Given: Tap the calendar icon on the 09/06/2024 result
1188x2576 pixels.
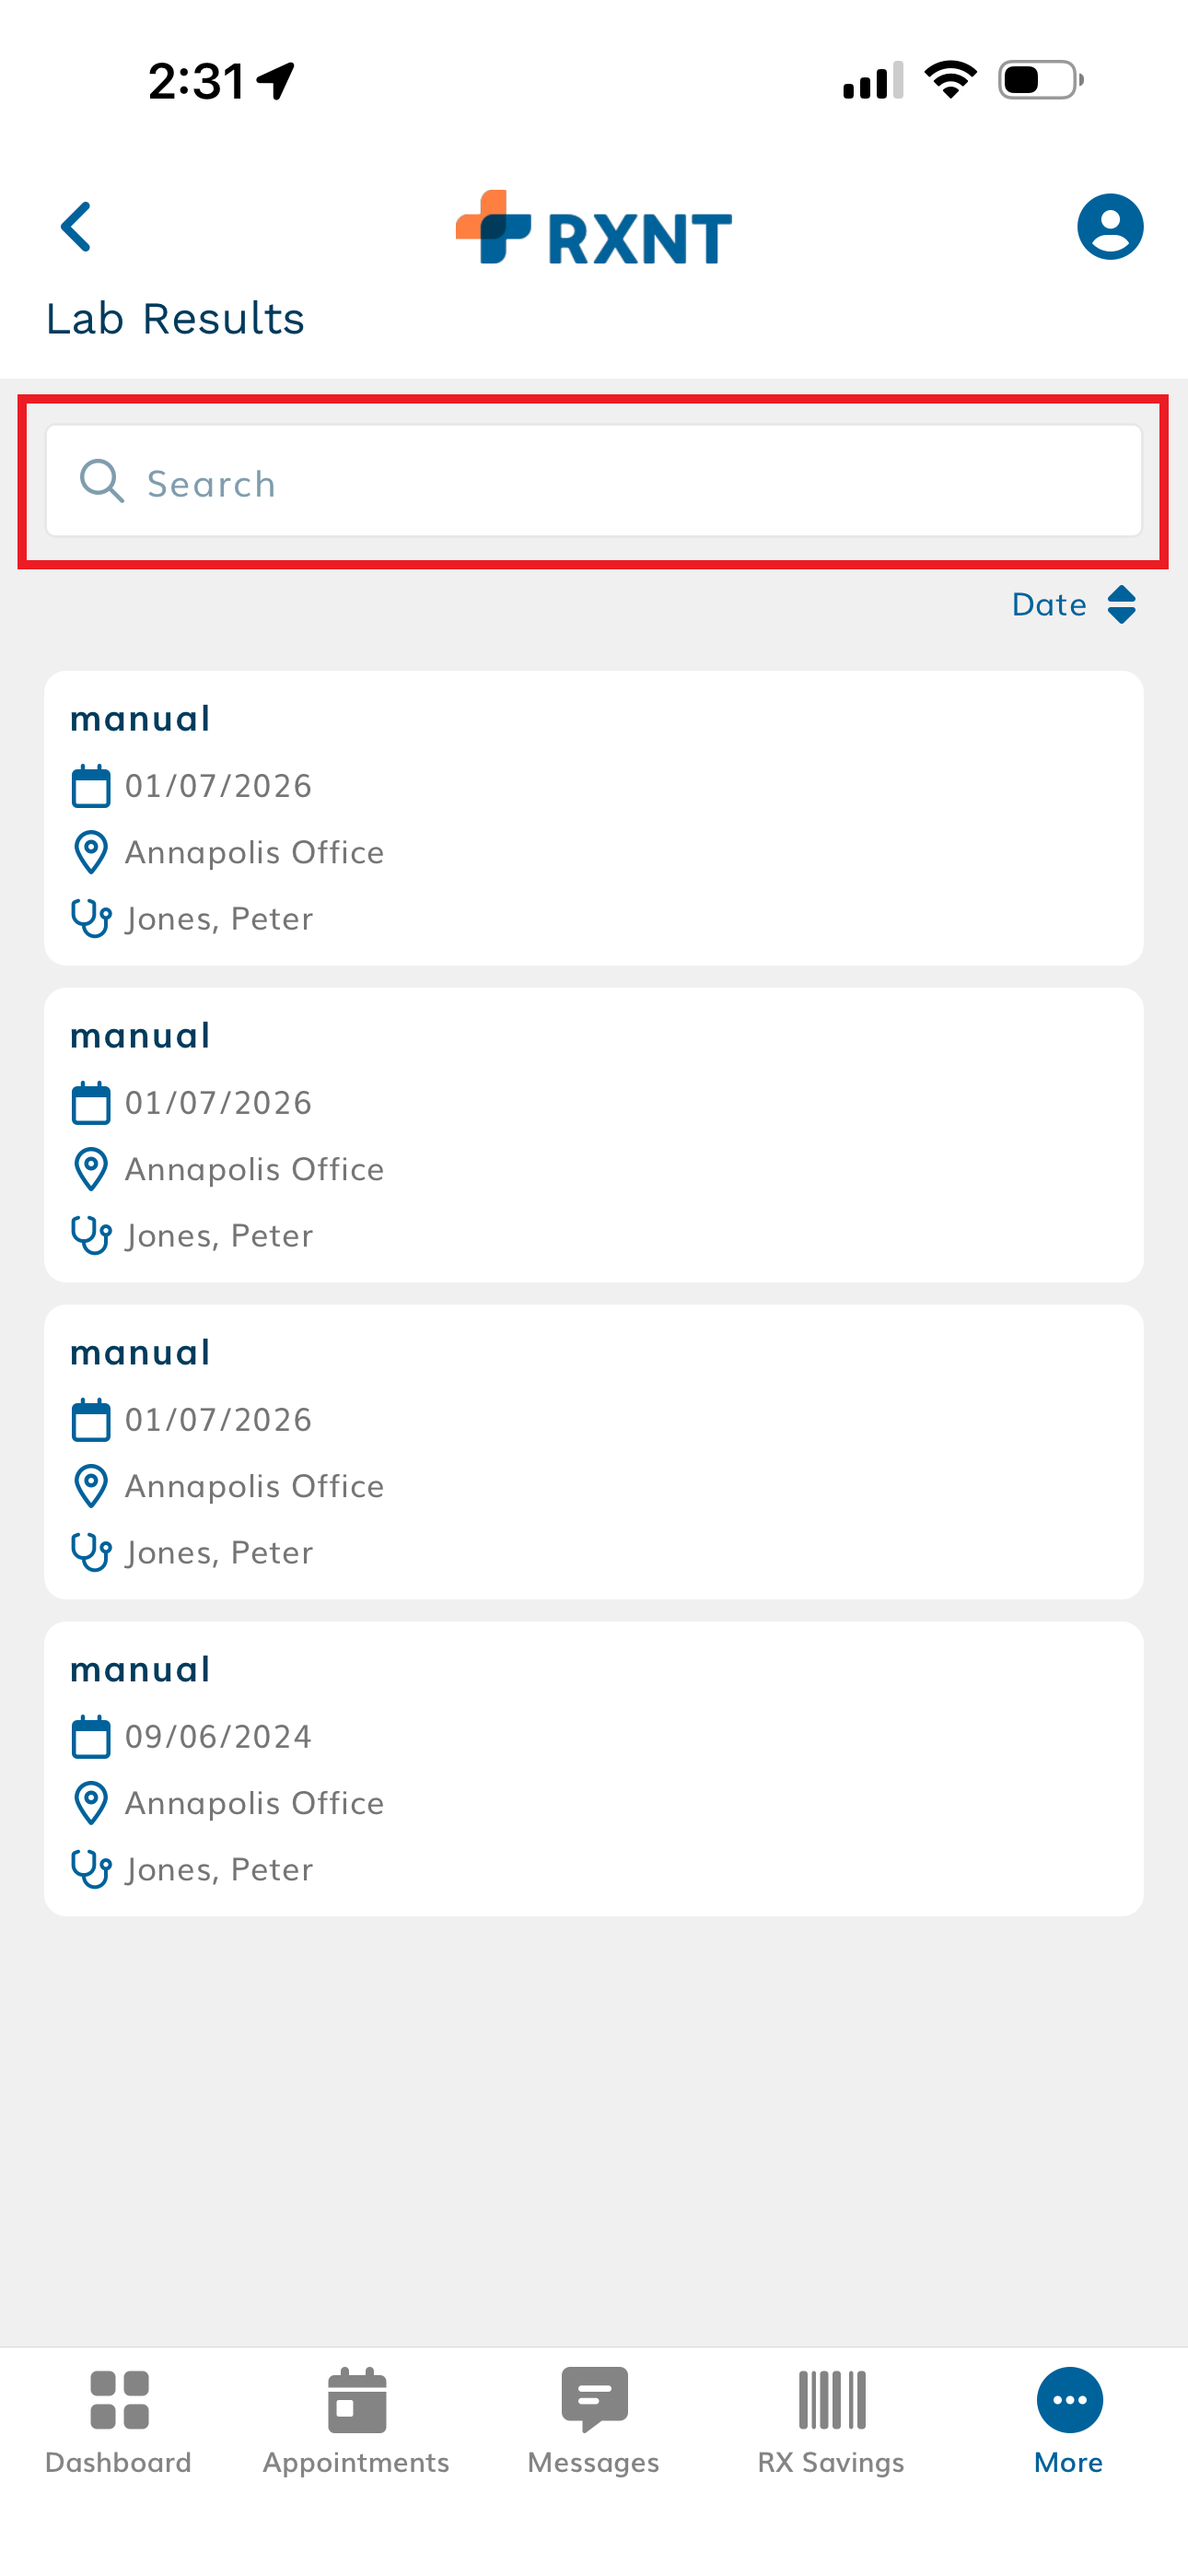Looking at the screenshot, I should point(91,1736).
